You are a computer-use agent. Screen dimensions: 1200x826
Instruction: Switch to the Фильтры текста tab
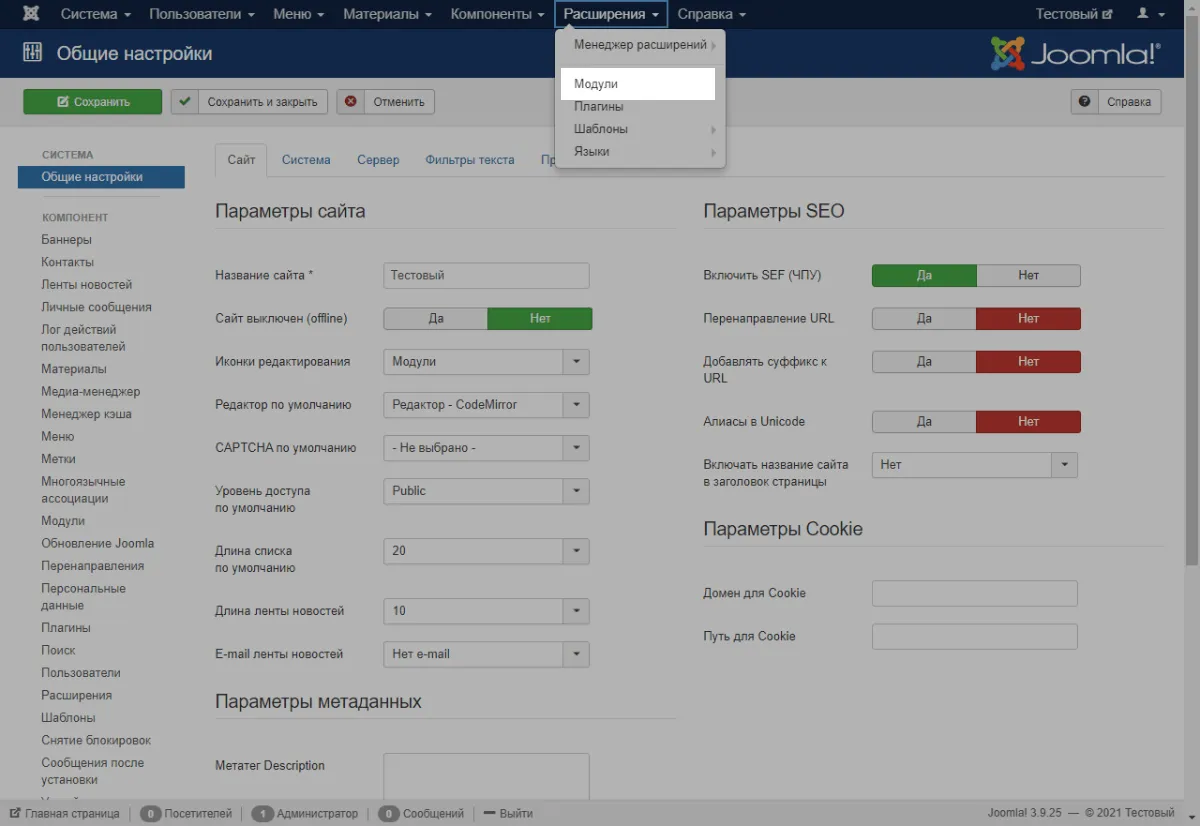(470, 160)
